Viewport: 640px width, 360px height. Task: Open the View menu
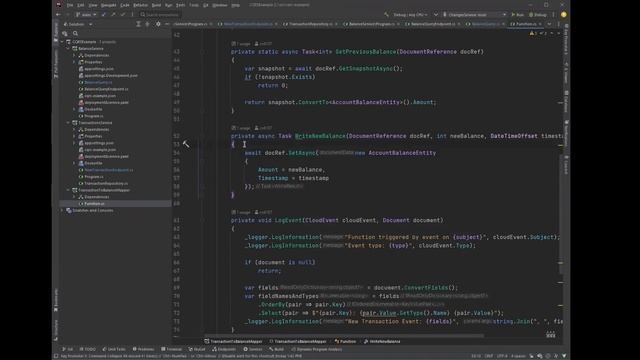click(x=93, y=5)
